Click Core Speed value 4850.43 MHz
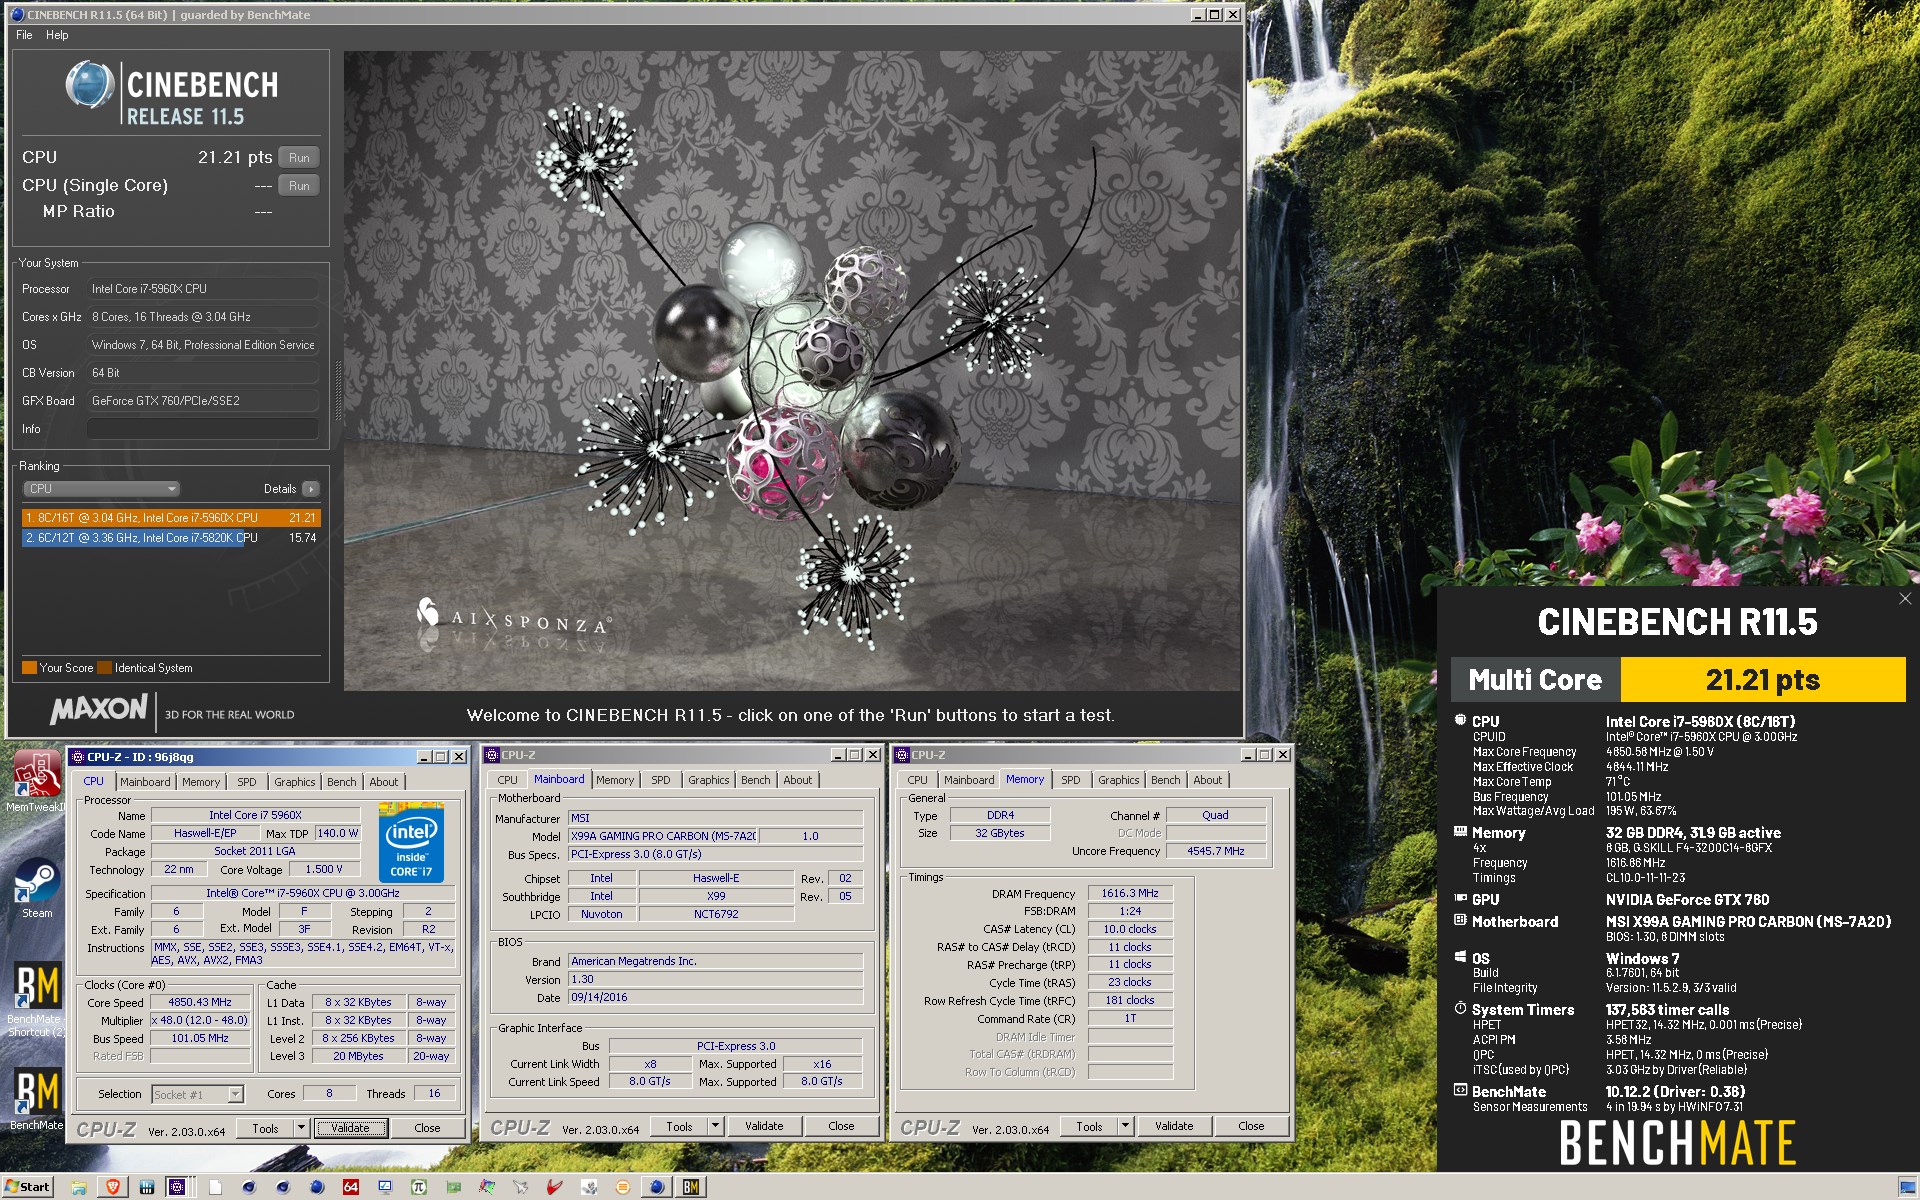Image resolution: width=1920 pixels, height=1200 pixels. point(199,1002)
